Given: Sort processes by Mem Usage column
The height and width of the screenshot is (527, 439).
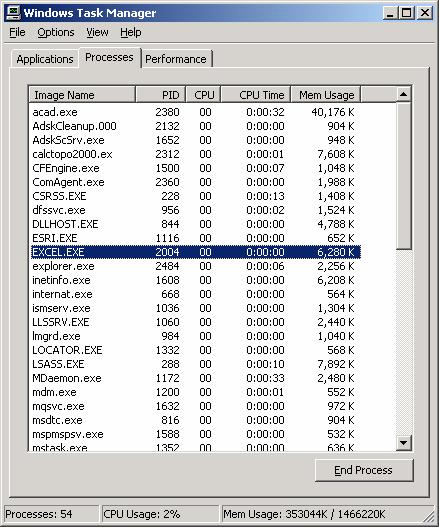Looking at the screenshot, I should [x=325, y=95].
